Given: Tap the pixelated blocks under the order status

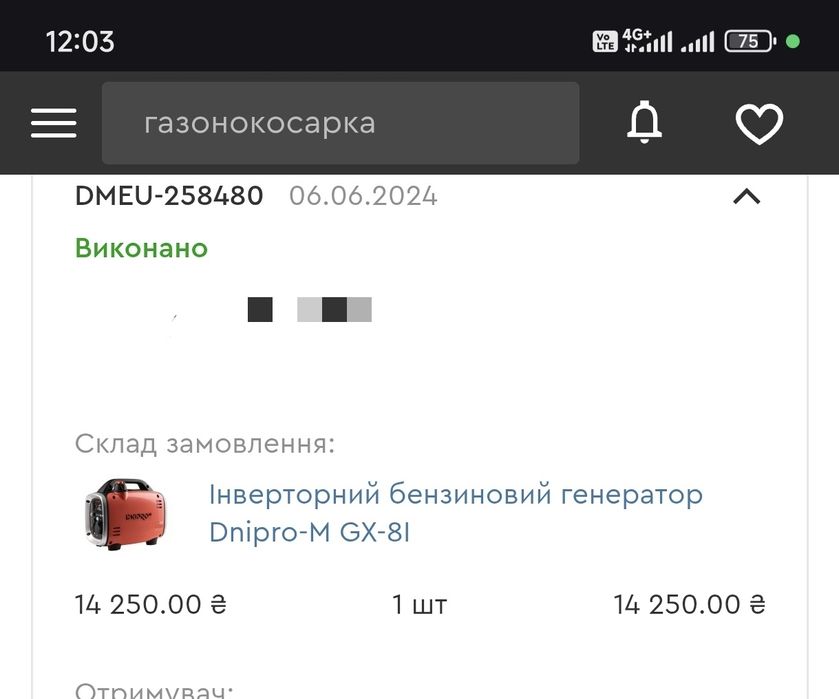Looking at the screenshot, I should 309,310.
